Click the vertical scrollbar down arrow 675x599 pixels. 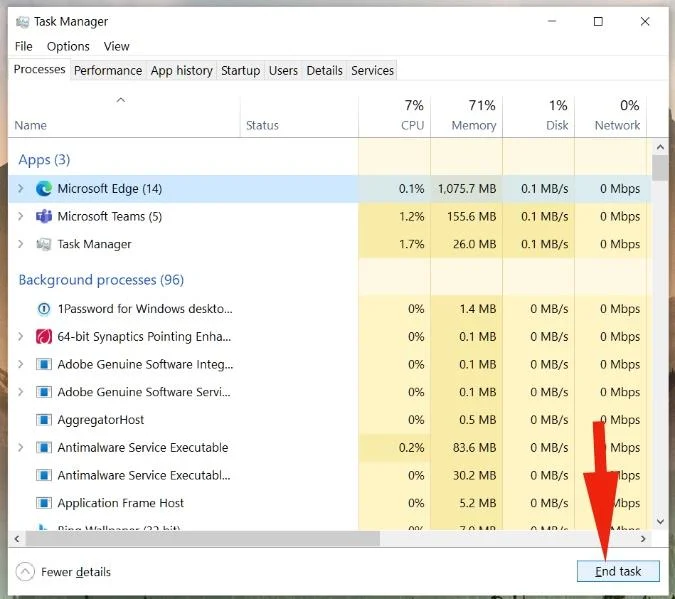point(660,521)
